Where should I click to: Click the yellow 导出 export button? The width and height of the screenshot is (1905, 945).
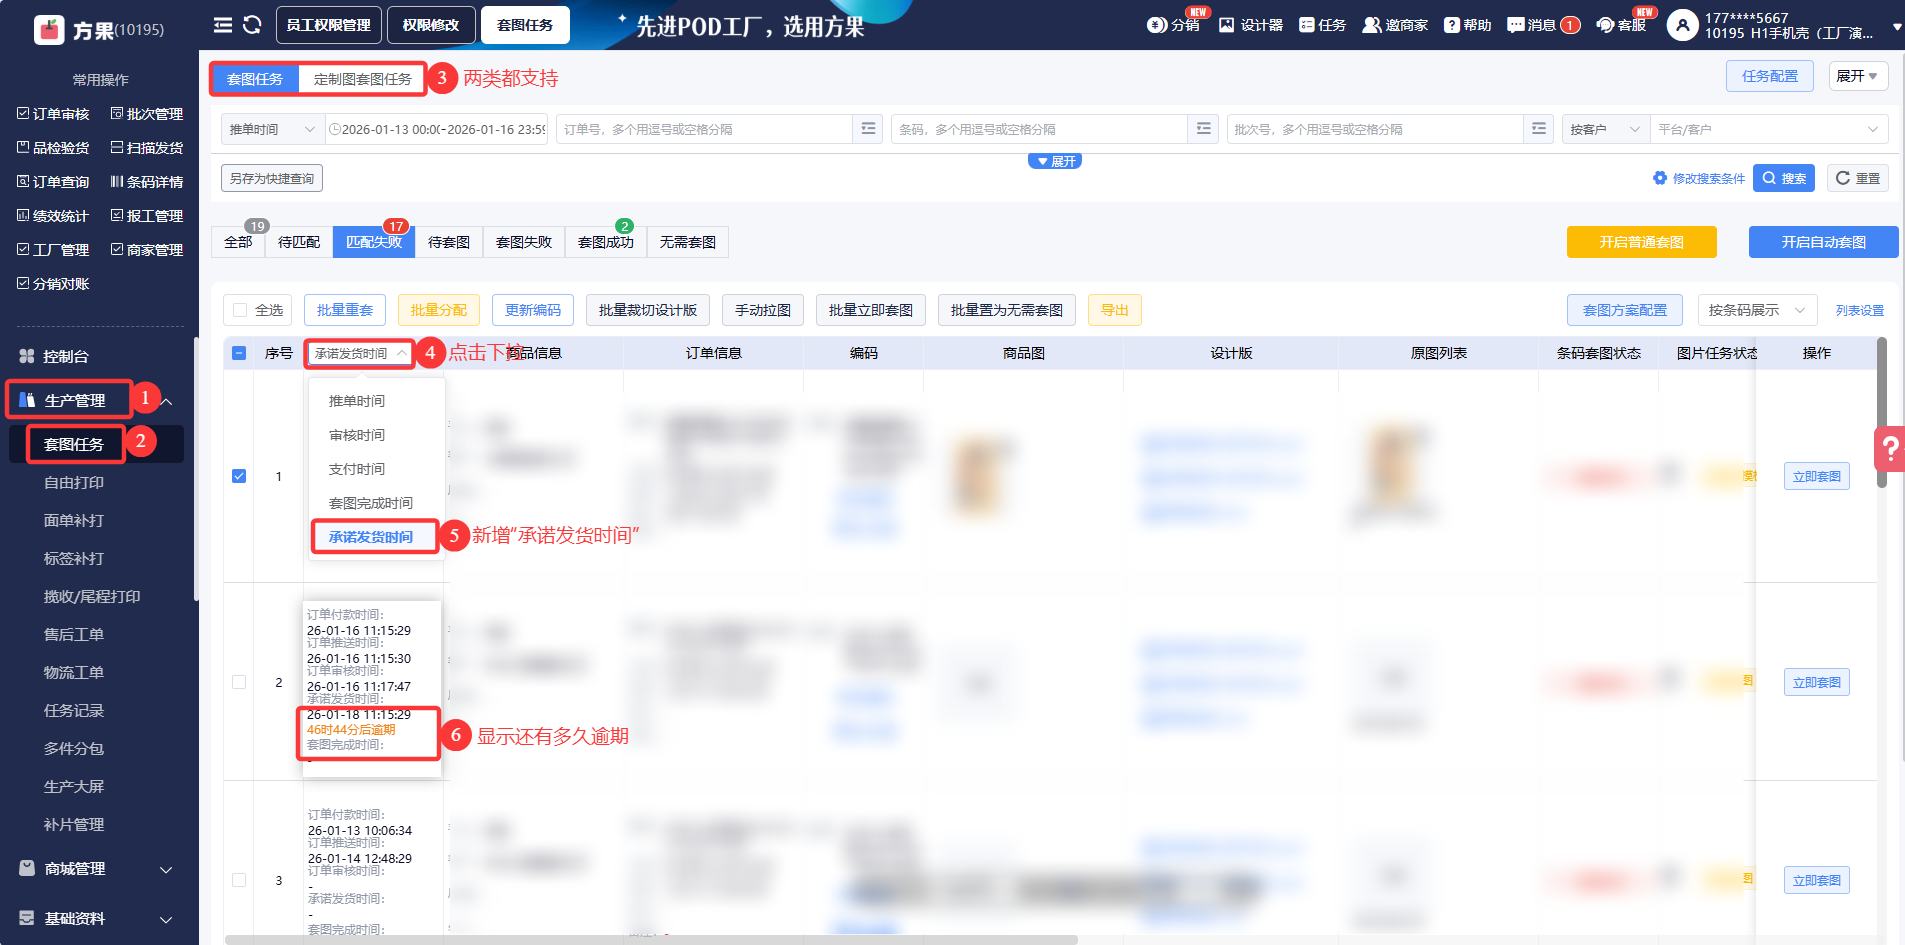click(1114, 310)
